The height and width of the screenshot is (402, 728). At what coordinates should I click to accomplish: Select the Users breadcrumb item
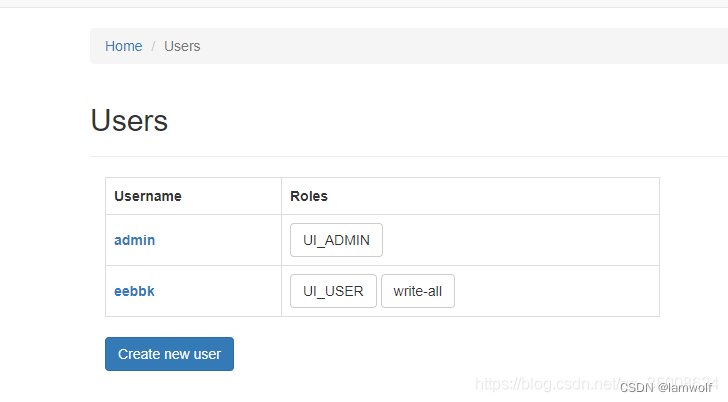coord(182,46)
